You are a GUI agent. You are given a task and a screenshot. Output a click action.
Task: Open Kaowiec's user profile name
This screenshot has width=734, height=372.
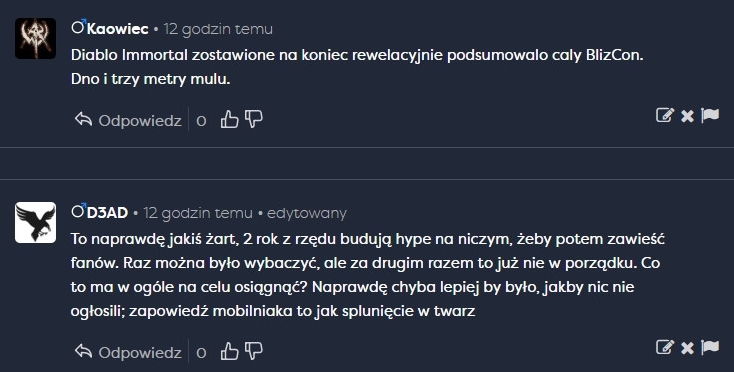point(117,29)
